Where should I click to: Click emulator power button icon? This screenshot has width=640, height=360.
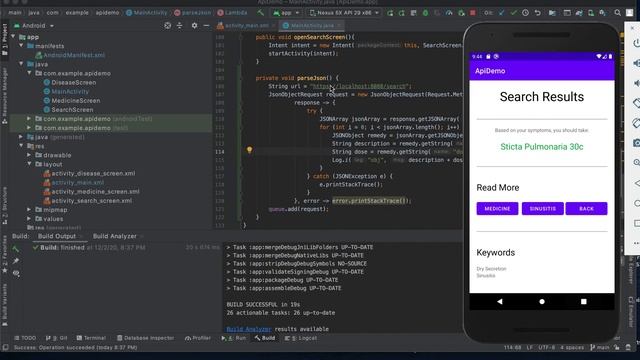(636, 43)
